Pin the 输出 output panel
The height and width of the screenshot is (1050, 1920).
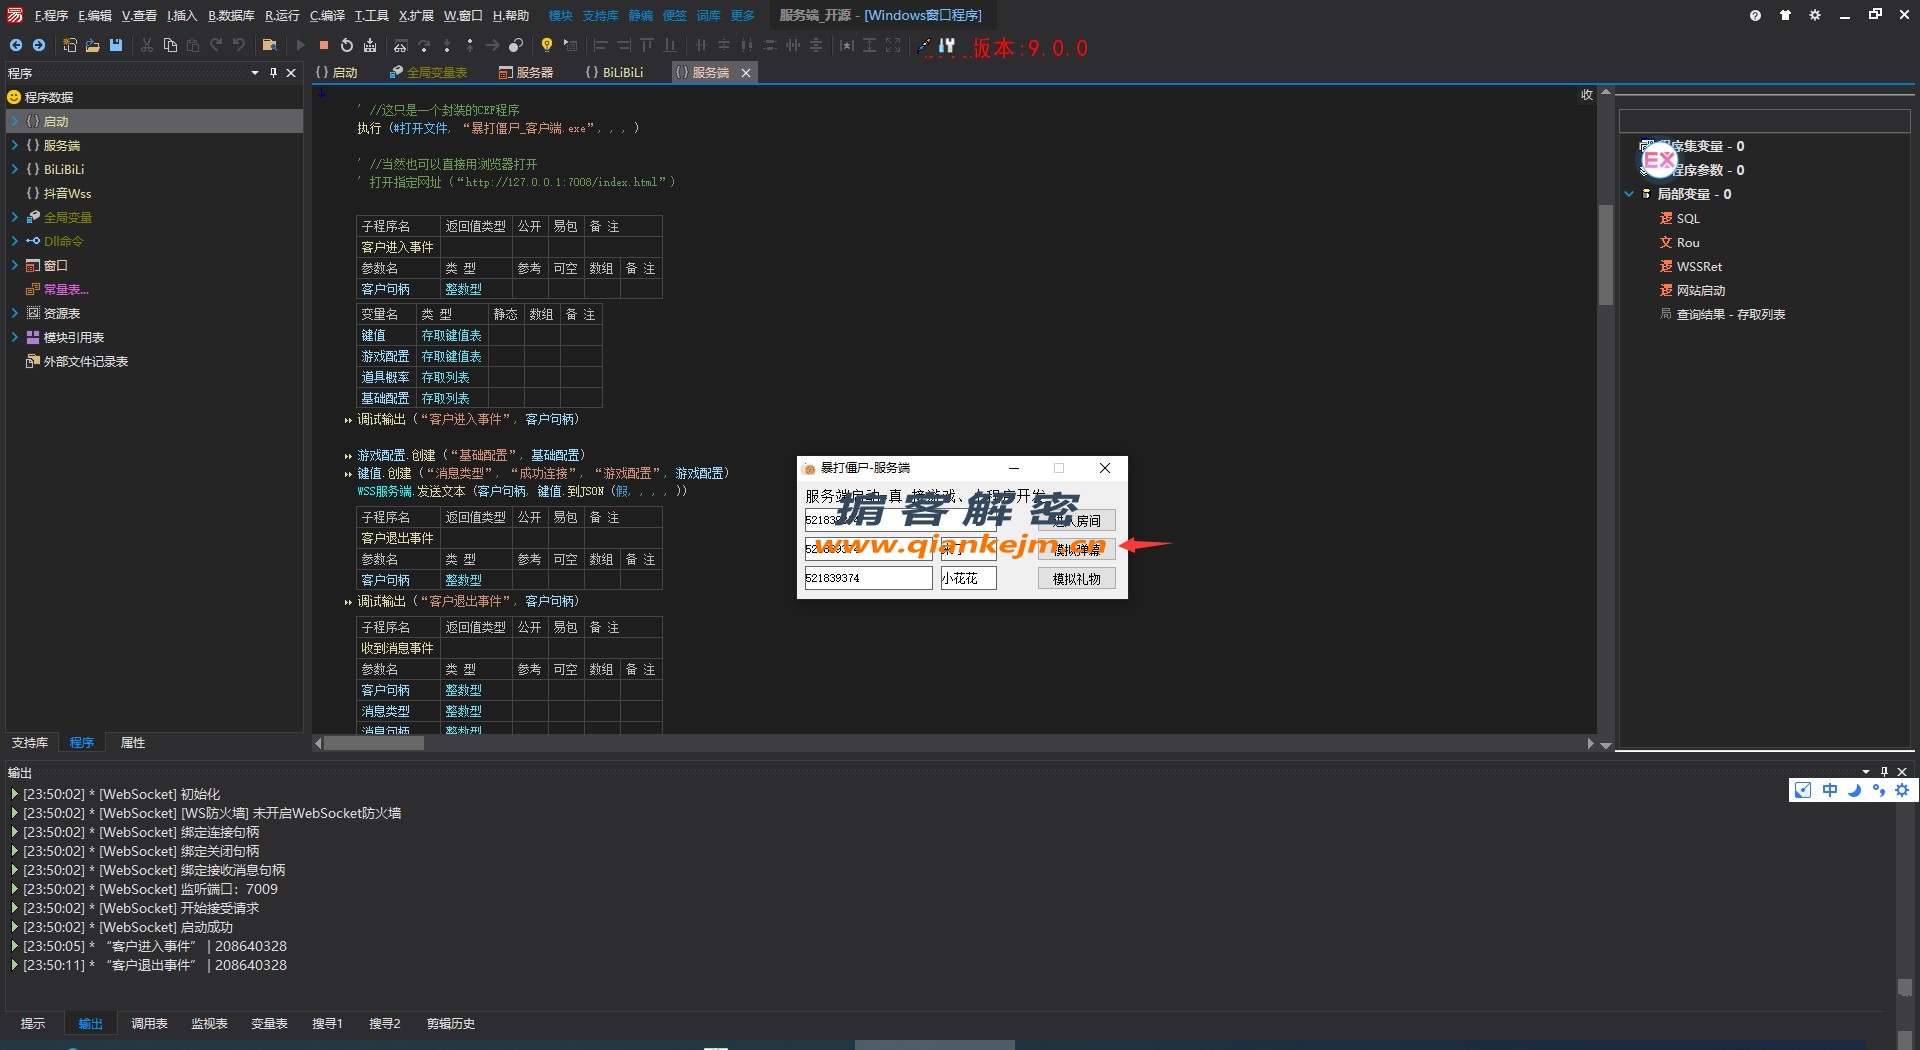(x=1884, y=772)
